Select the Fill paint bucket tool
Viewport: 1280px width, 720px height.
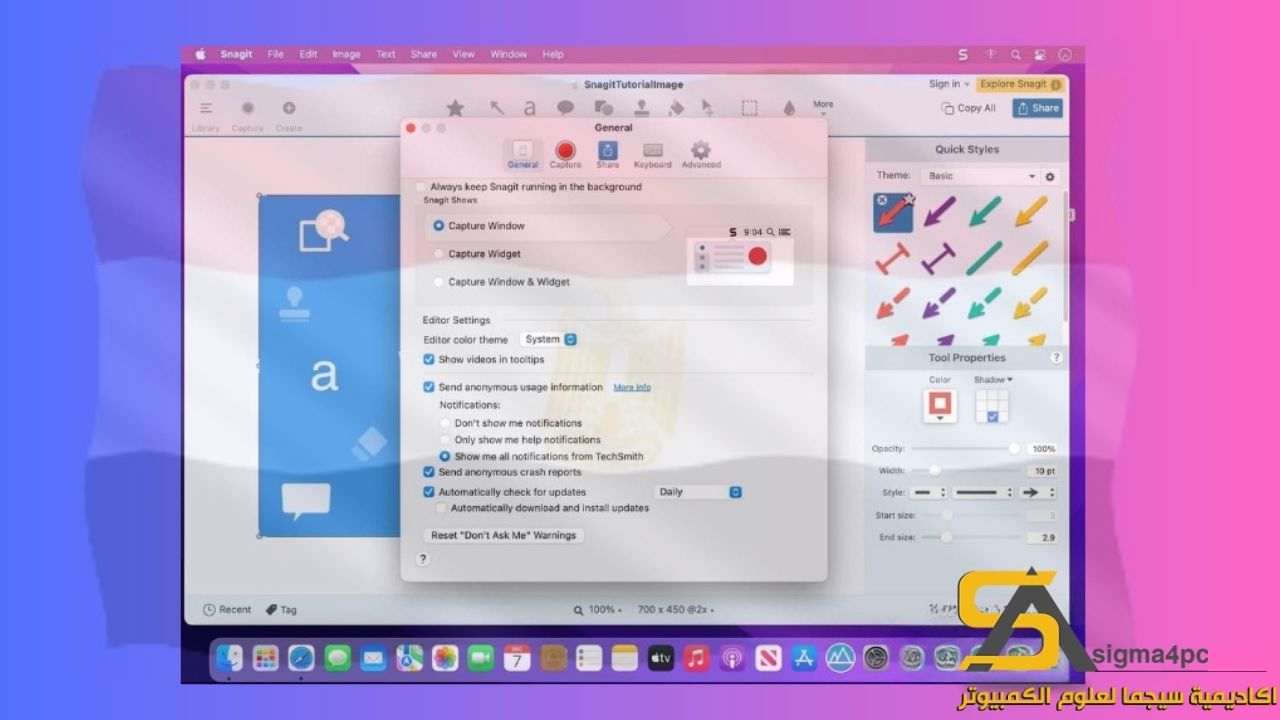coord(676,108)
